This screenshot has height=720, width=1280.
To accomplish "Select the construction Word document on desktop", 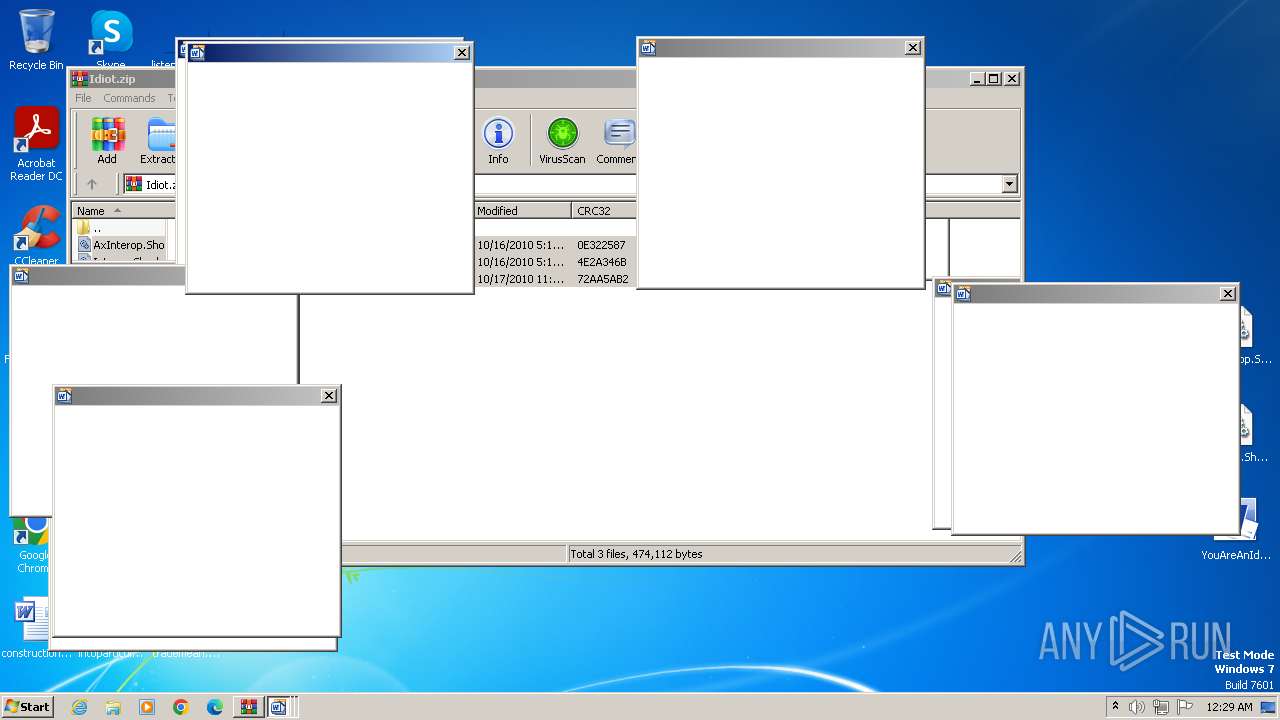I will point(34,628).
